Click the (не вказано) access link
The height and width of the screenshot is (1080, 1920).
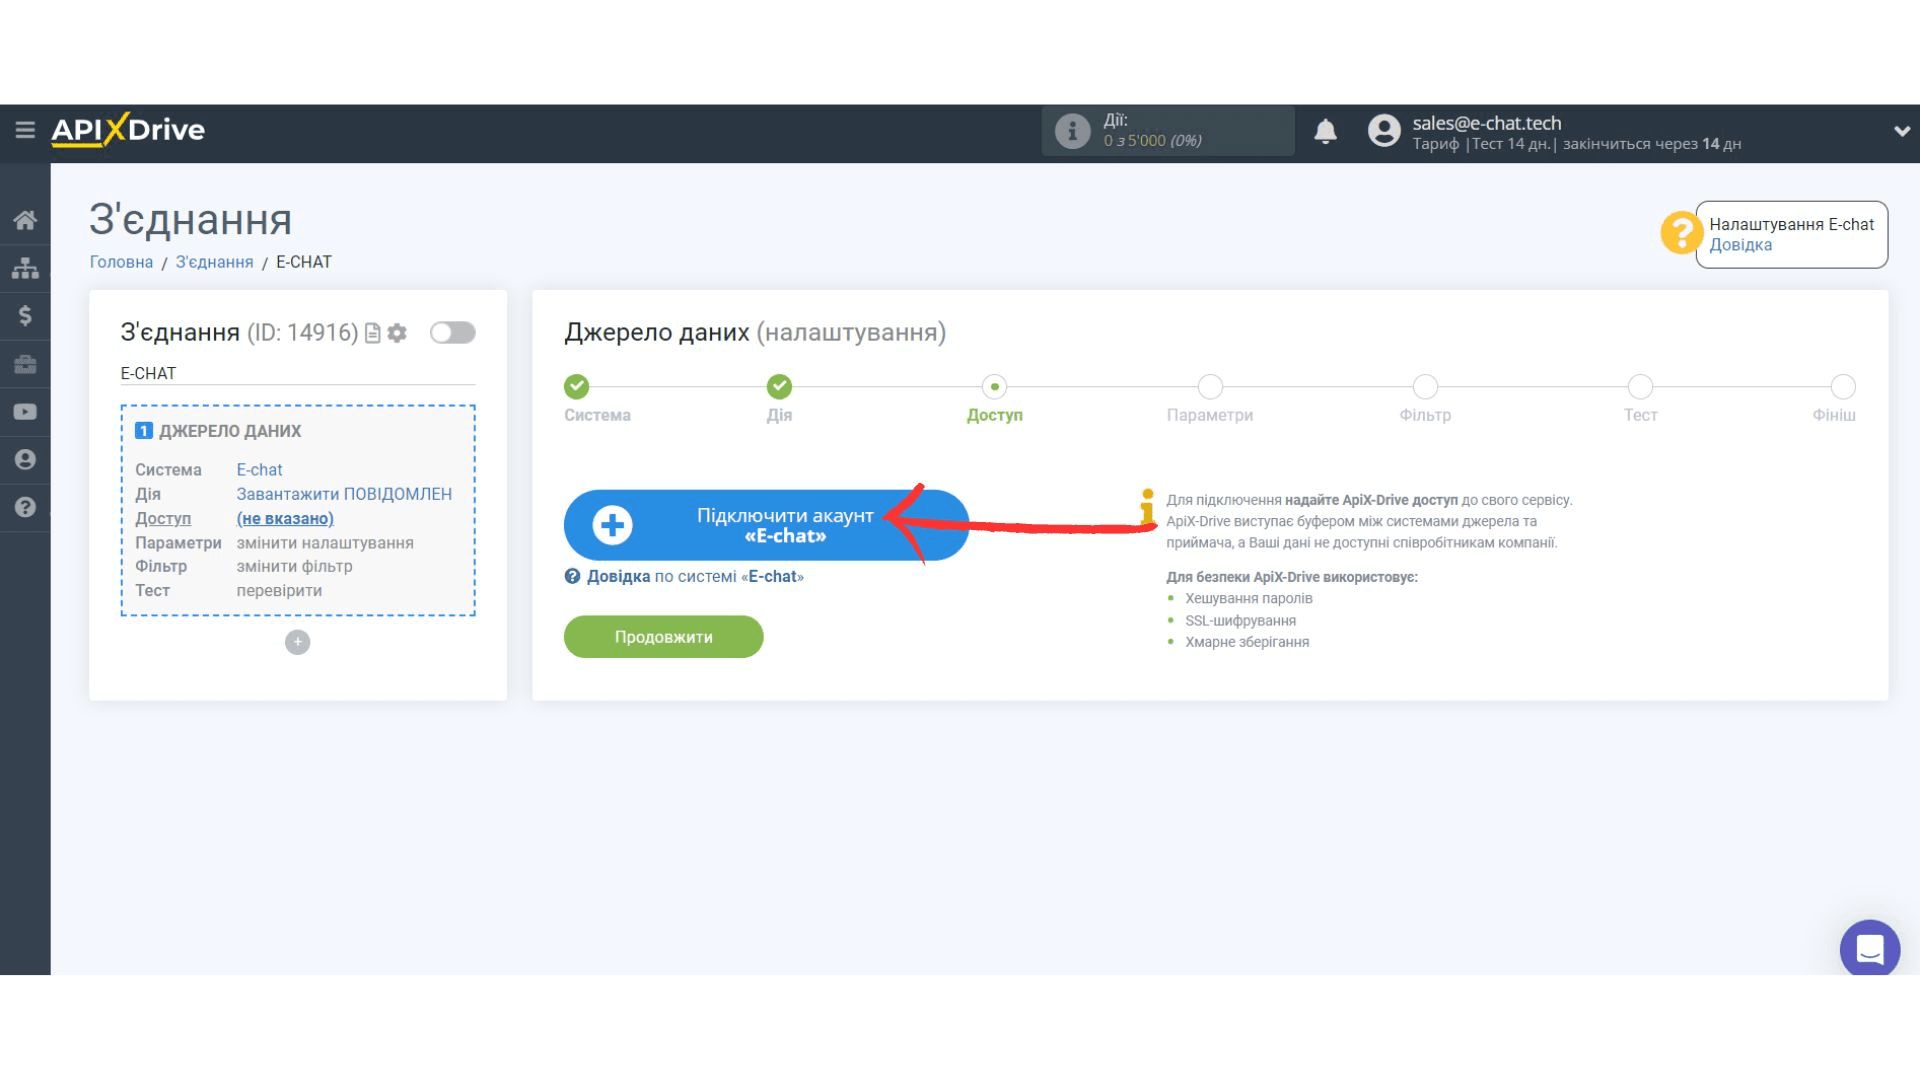pos(285,518)
